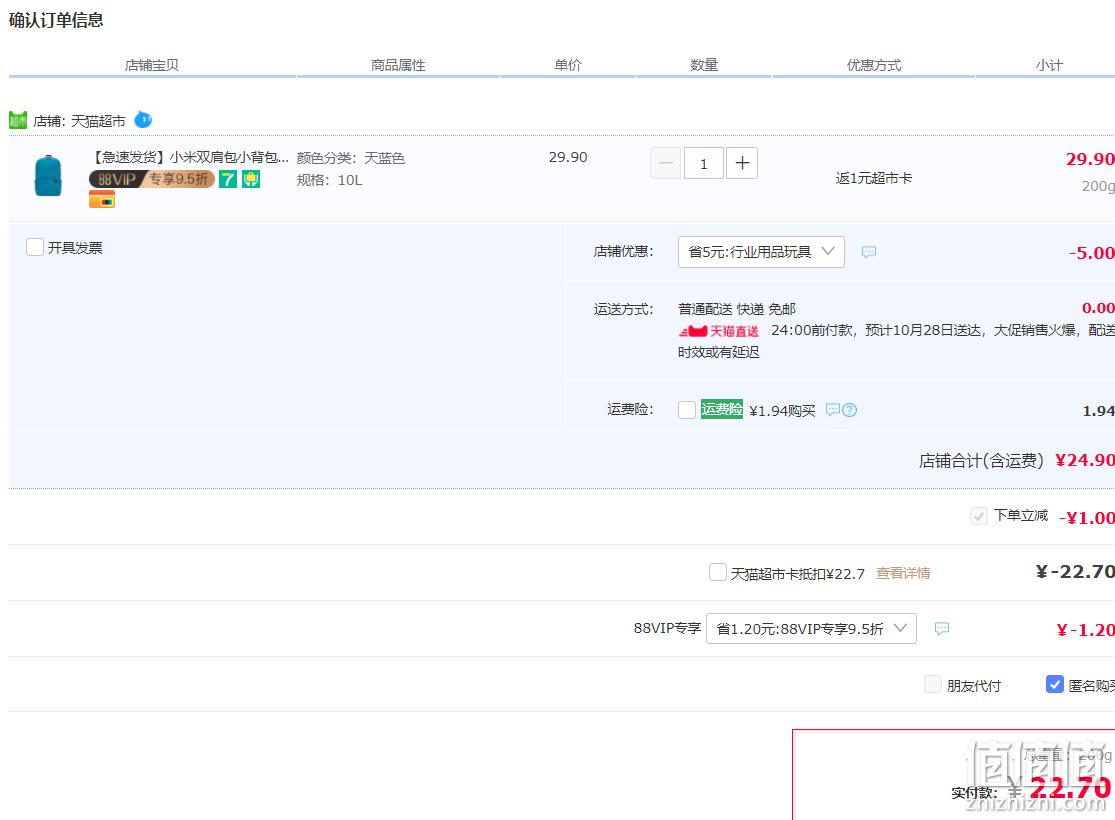This screenshot has height=820, width=1115.
Task: Click the 小计 column header
Action: 1050,65
